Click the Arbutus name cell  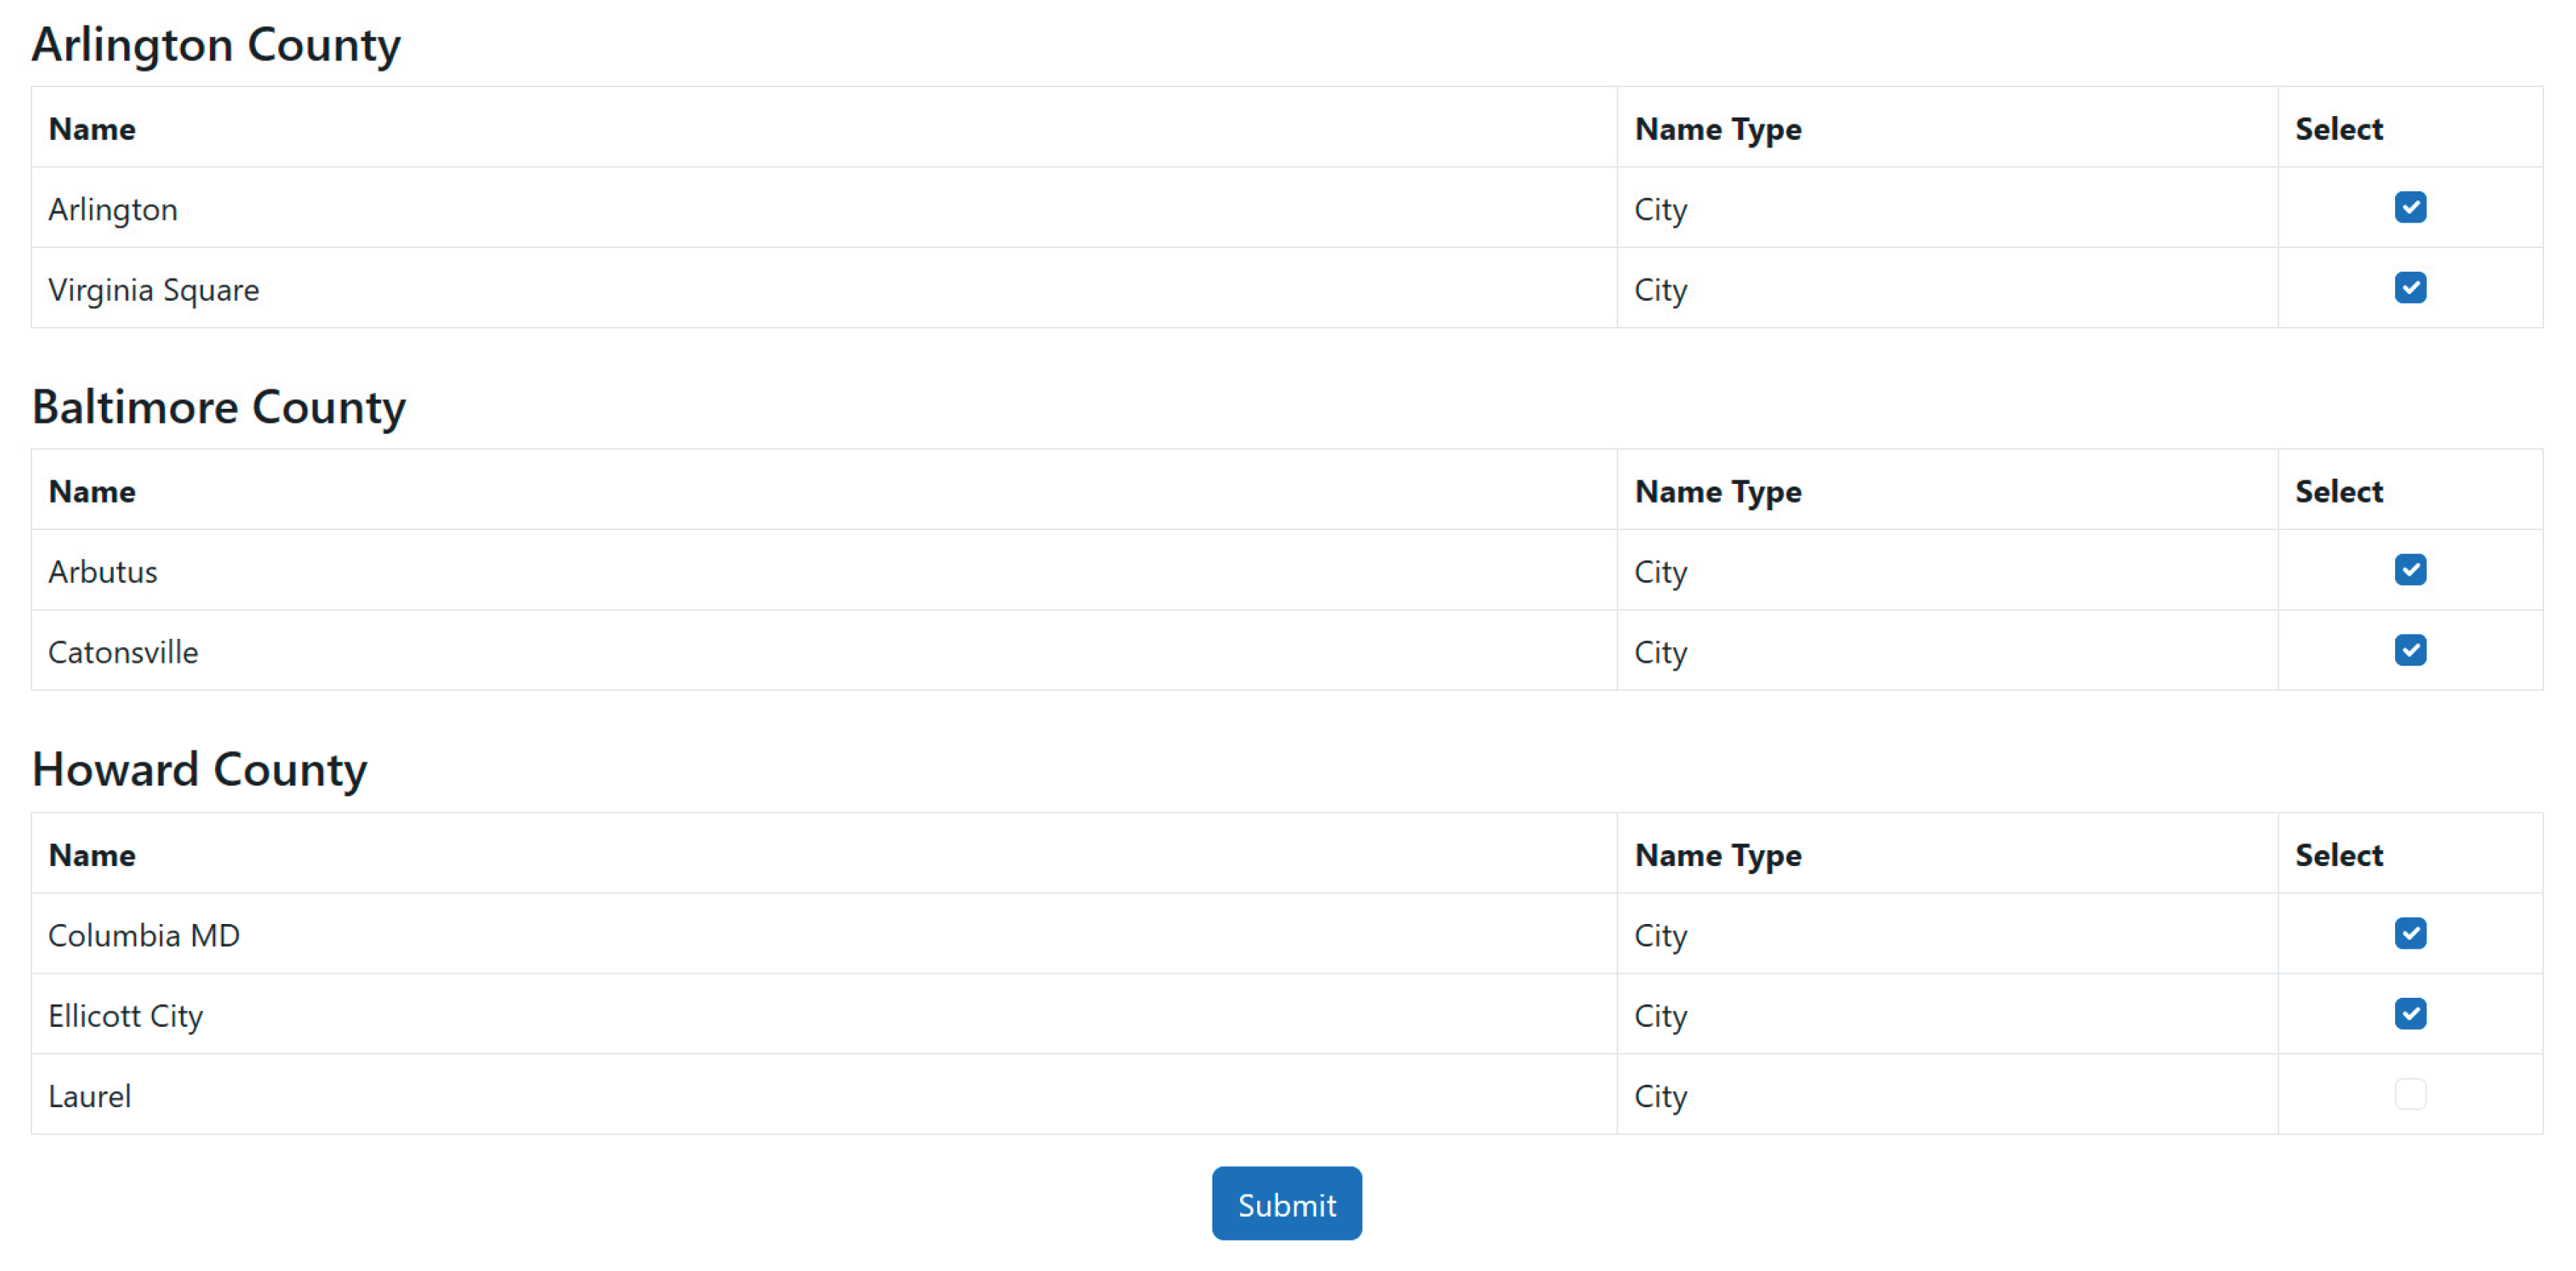(824, 571)
